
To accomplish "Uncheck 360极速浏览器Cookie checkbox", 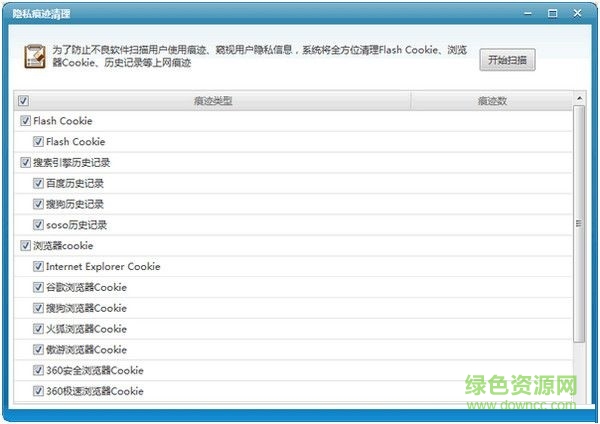I will (x=38, y=391).
